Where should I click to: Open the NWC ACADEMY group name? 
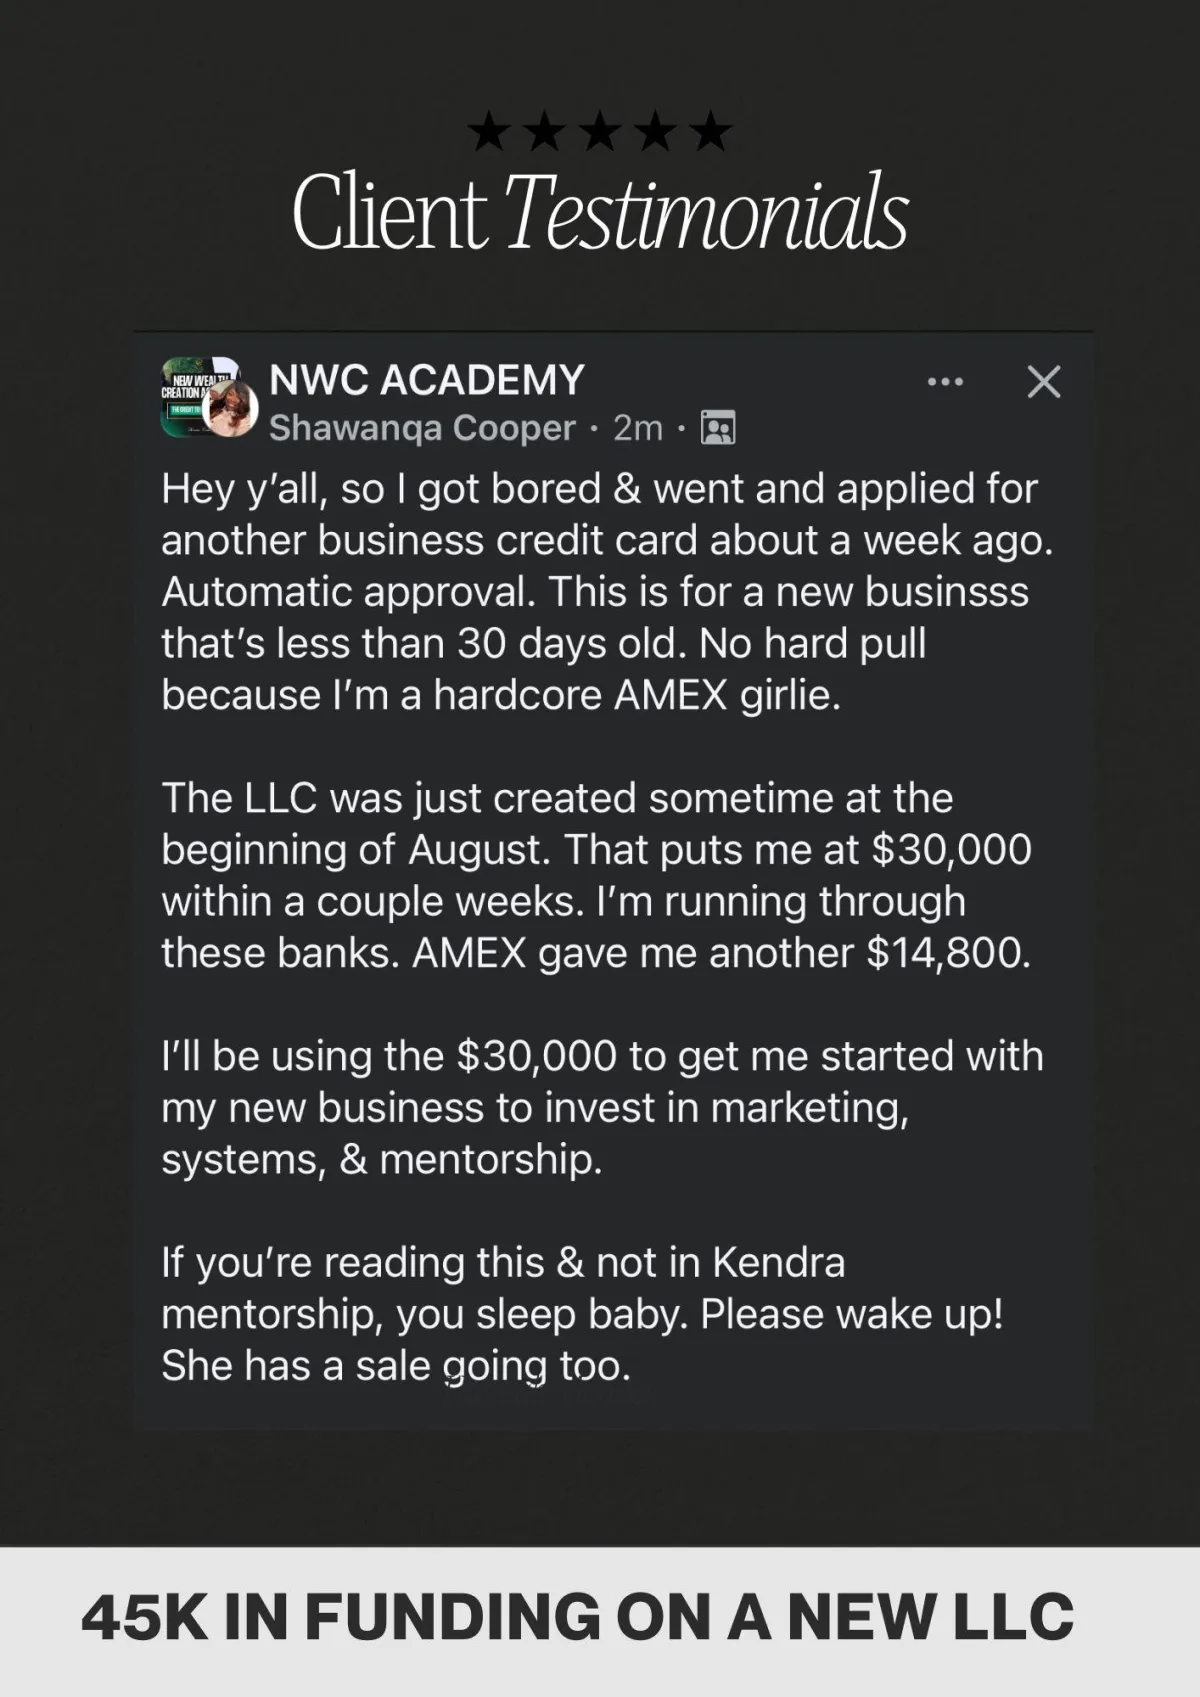pos(427,380)
